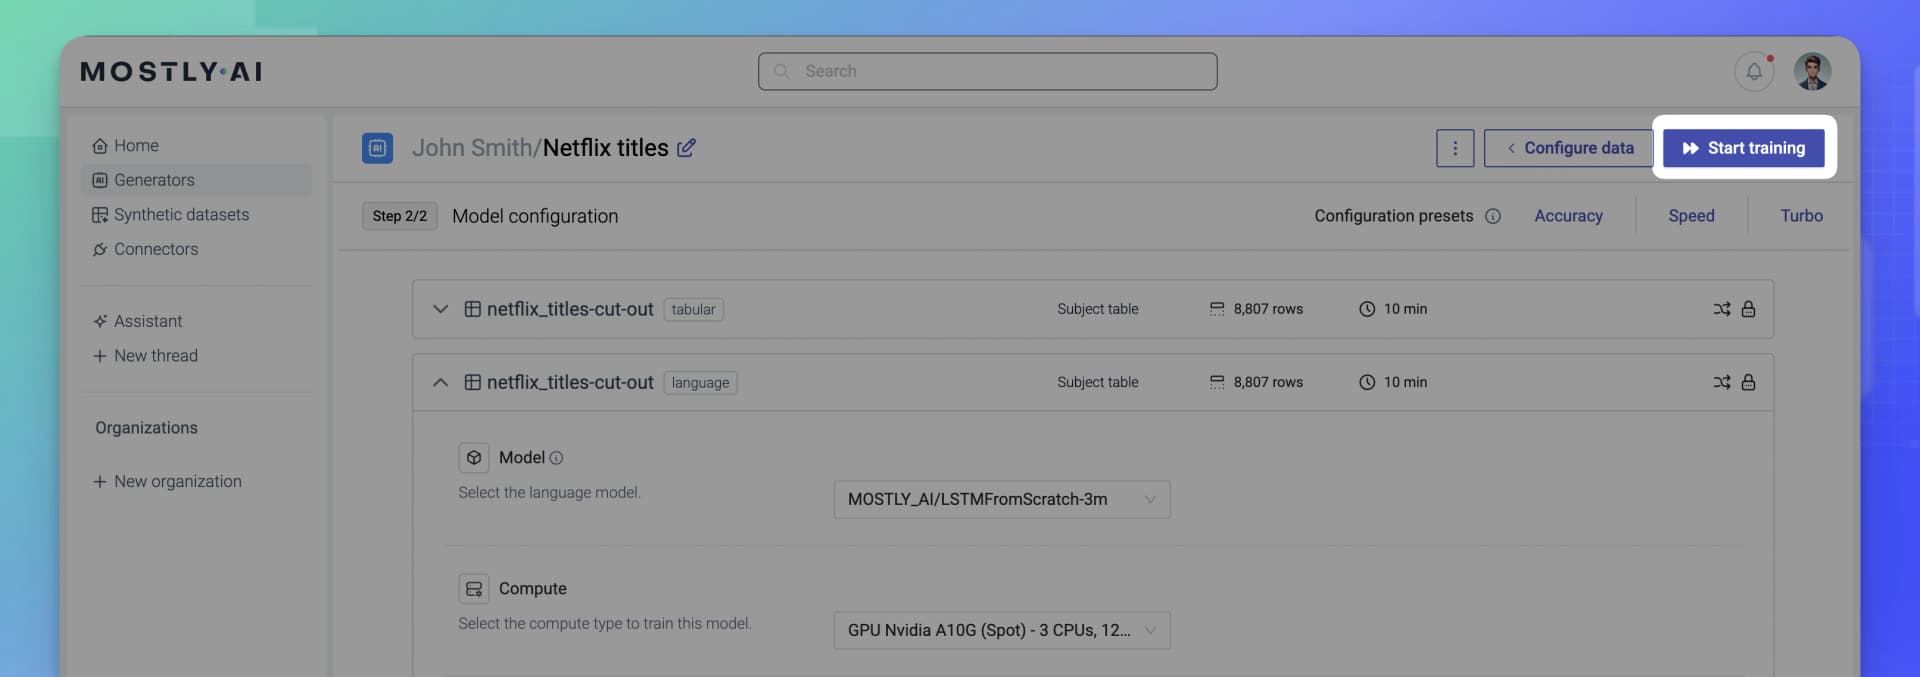This screenshot has width=1920, height=677.
Task: Show Configuration presets info icon
Action: coord(1493,216)
